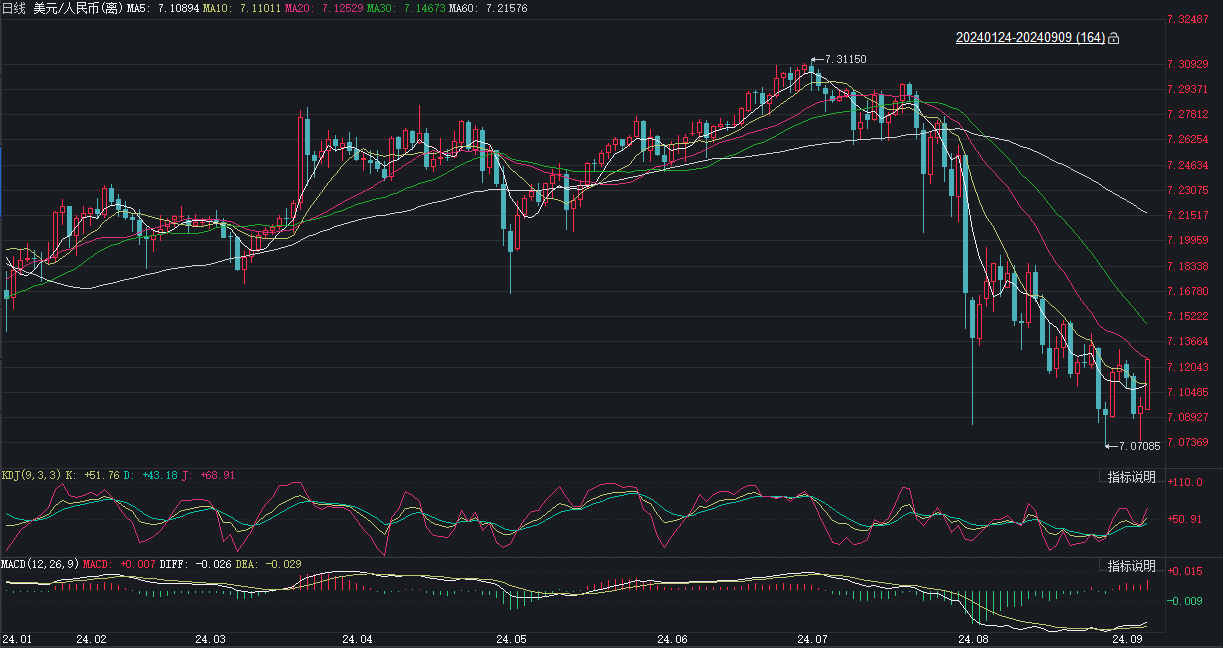
Task: Click the 24.07 date axis label
Action: pos(812,638)
